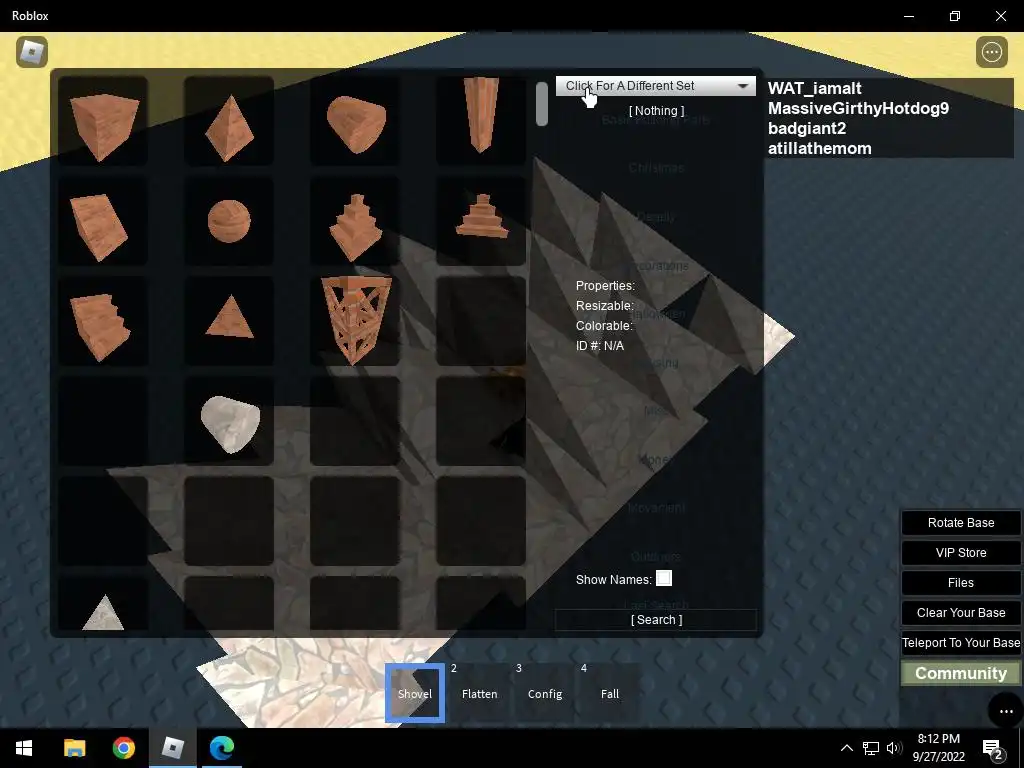Image resolution: width=1024 pixels, height=768 pixels.
Task: Choose the wooden cylinder part
Action: click(355, 121)
